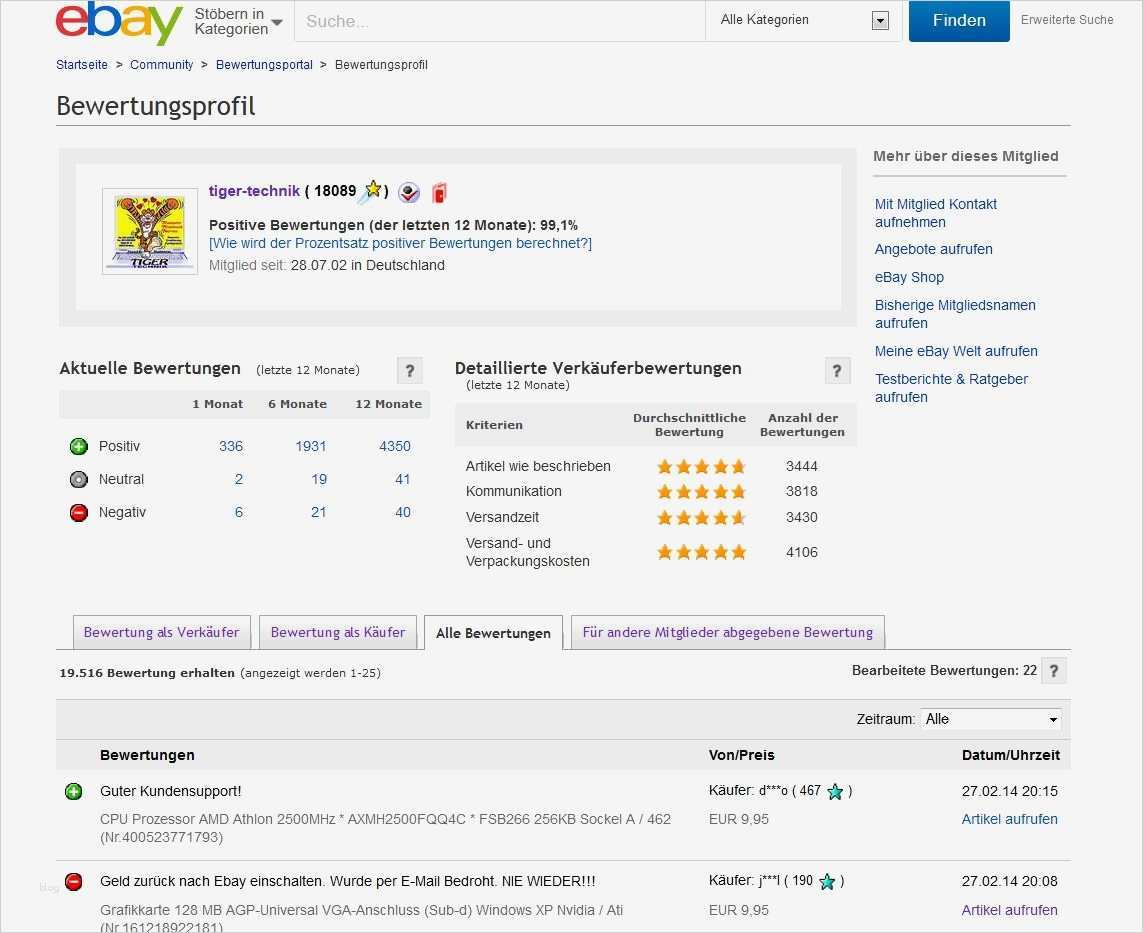
Task: Click stars for Versand- und Verpackungskosten
Action: click(701, 553)
